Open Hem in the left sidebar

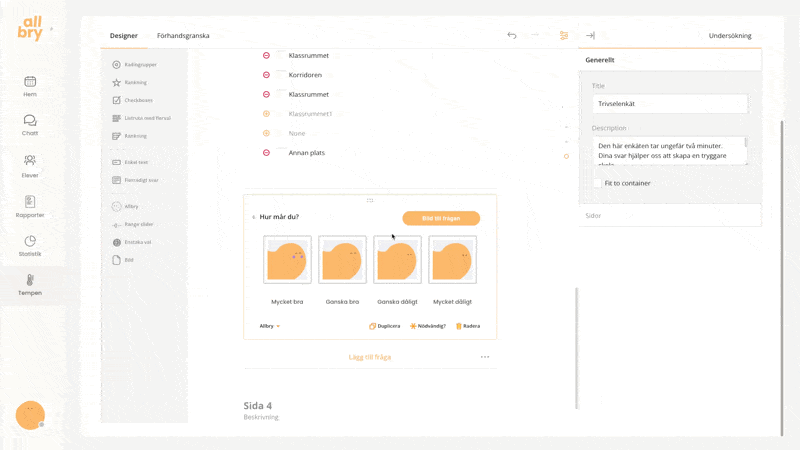pos(30,86)
